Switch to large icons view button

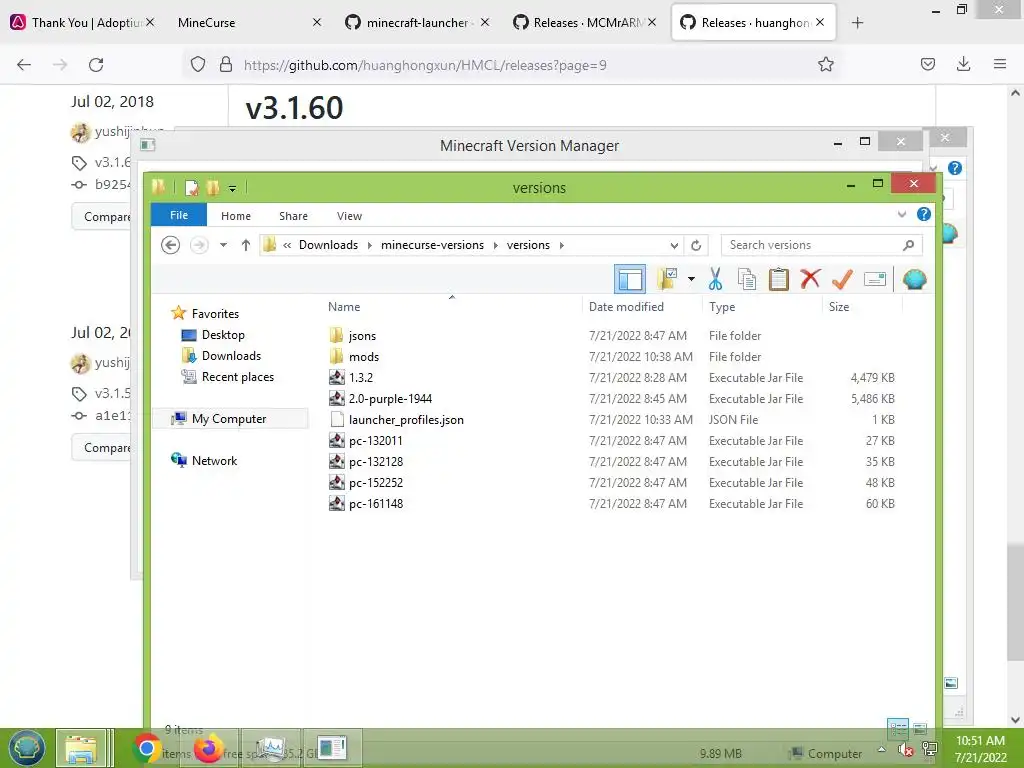pyautogui.click(x=920, y=727)
